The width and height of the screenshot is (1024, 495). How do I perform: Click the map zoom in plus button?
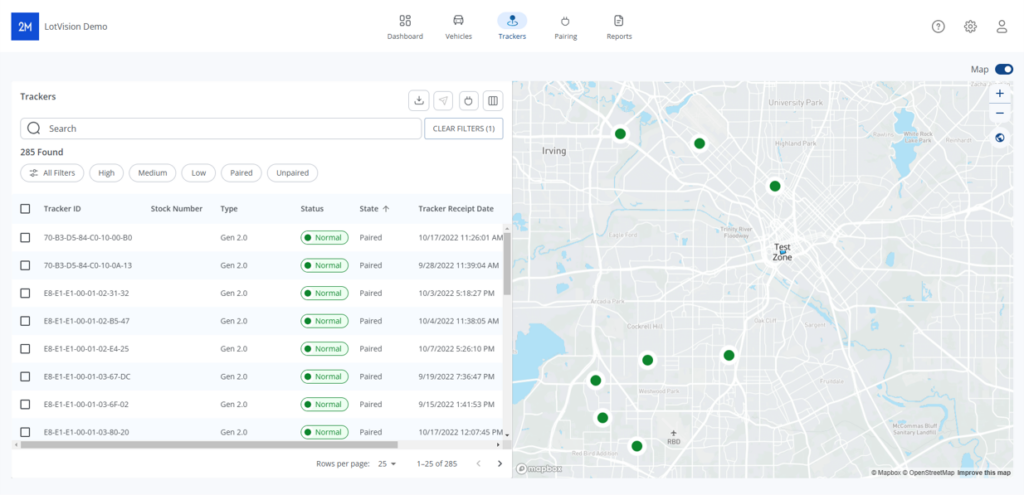[1000, 93]
